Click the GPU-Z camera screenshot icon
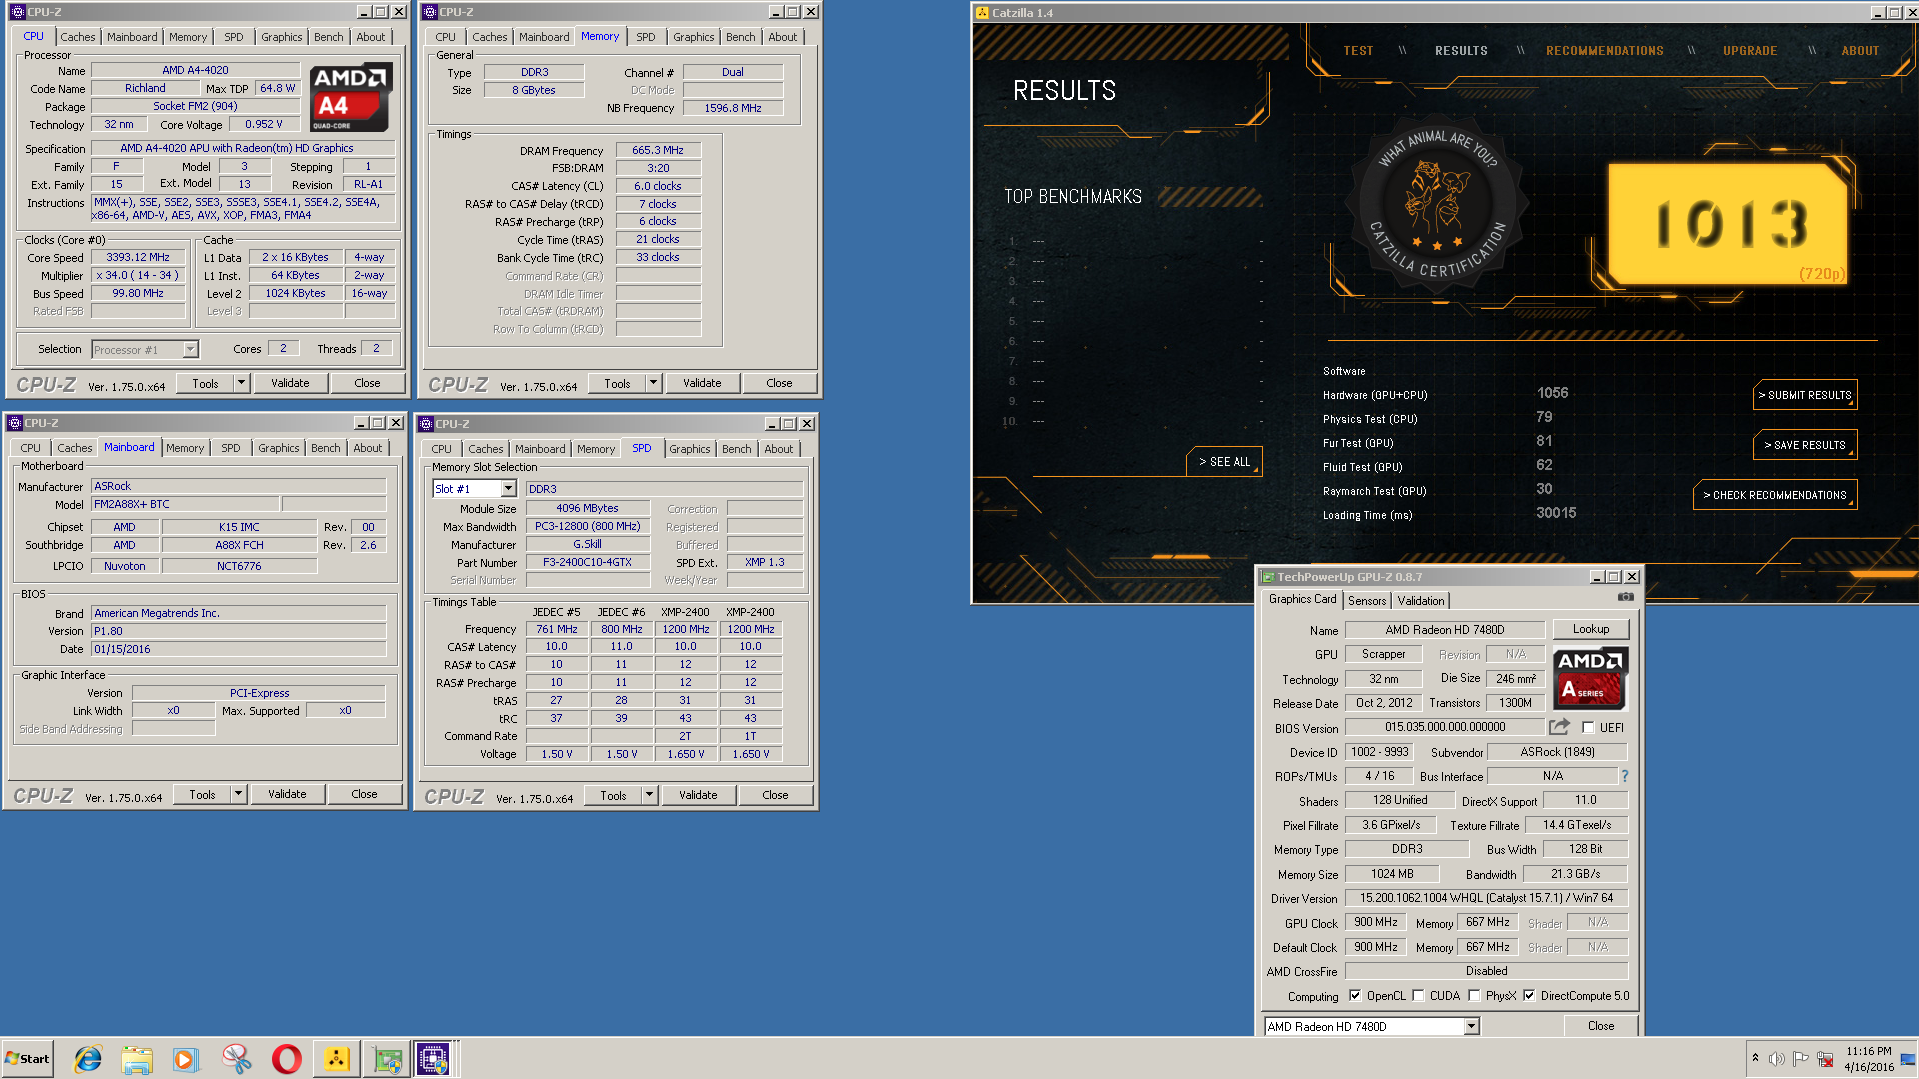The width and height of the screenshot is (1919, 1079). tap(1625, 597)
